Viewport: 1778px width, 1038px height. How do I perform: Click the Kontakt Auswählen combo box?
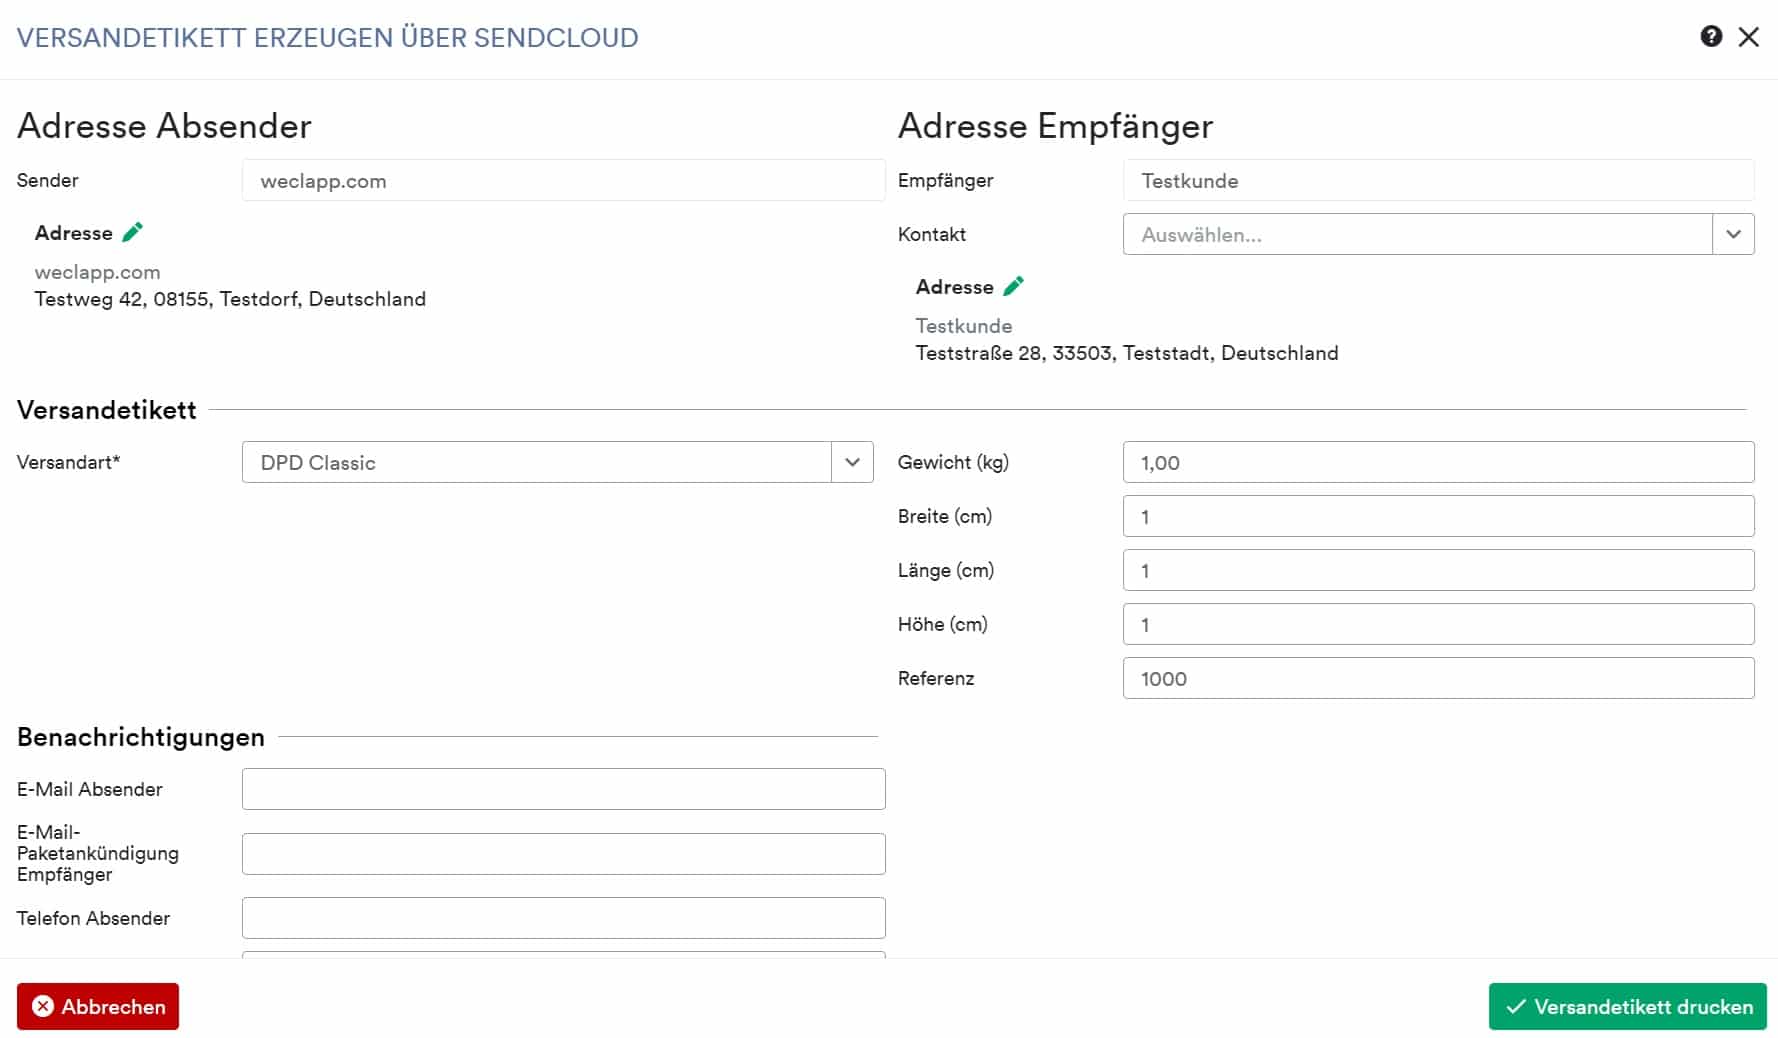[1417, 234]
